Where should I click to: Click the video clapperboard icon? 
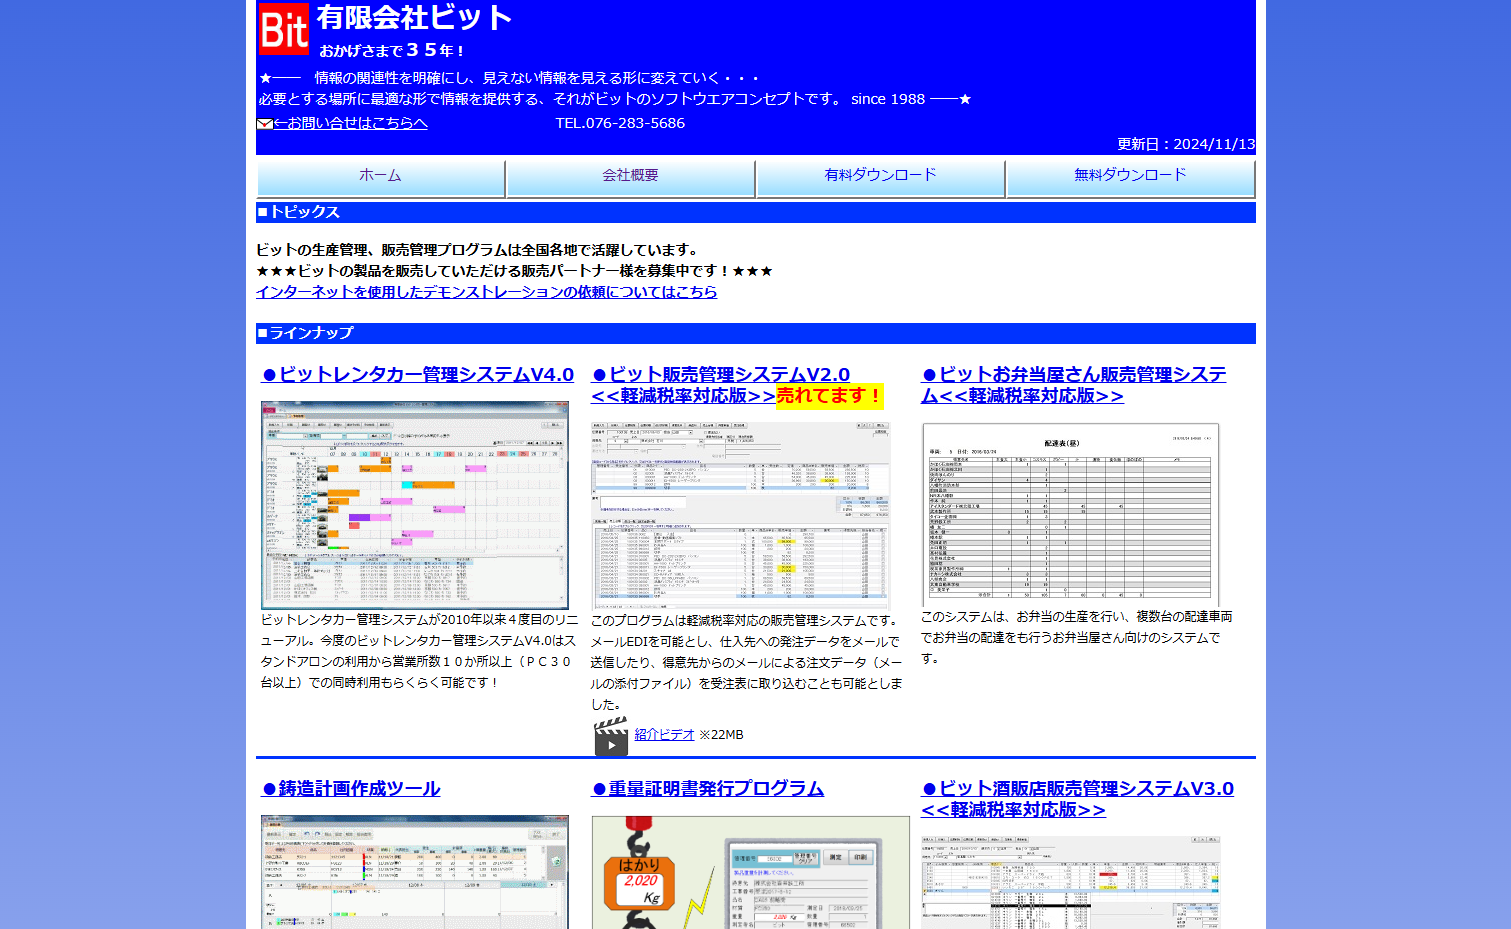[x=610, y=736]
